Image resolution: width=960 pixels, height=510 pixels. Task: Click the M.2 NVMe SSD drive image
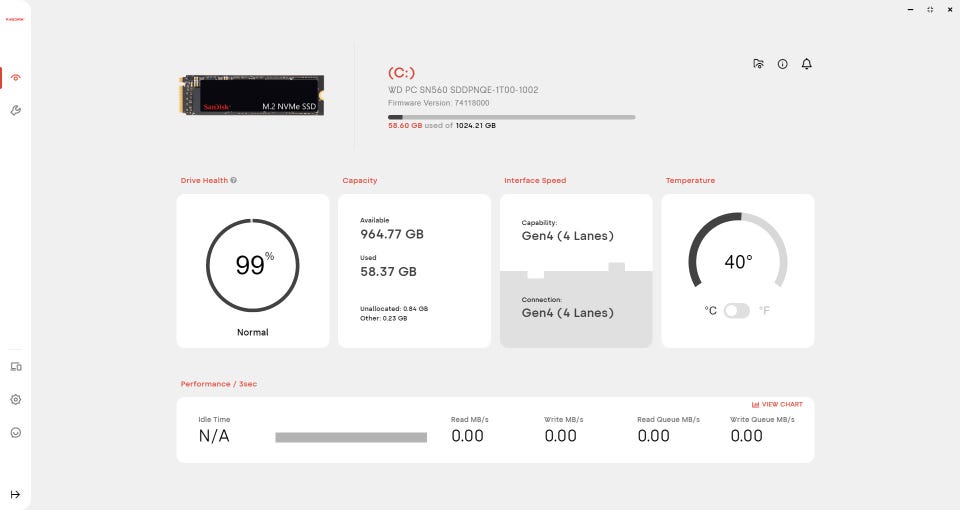[x=252, y=94]
